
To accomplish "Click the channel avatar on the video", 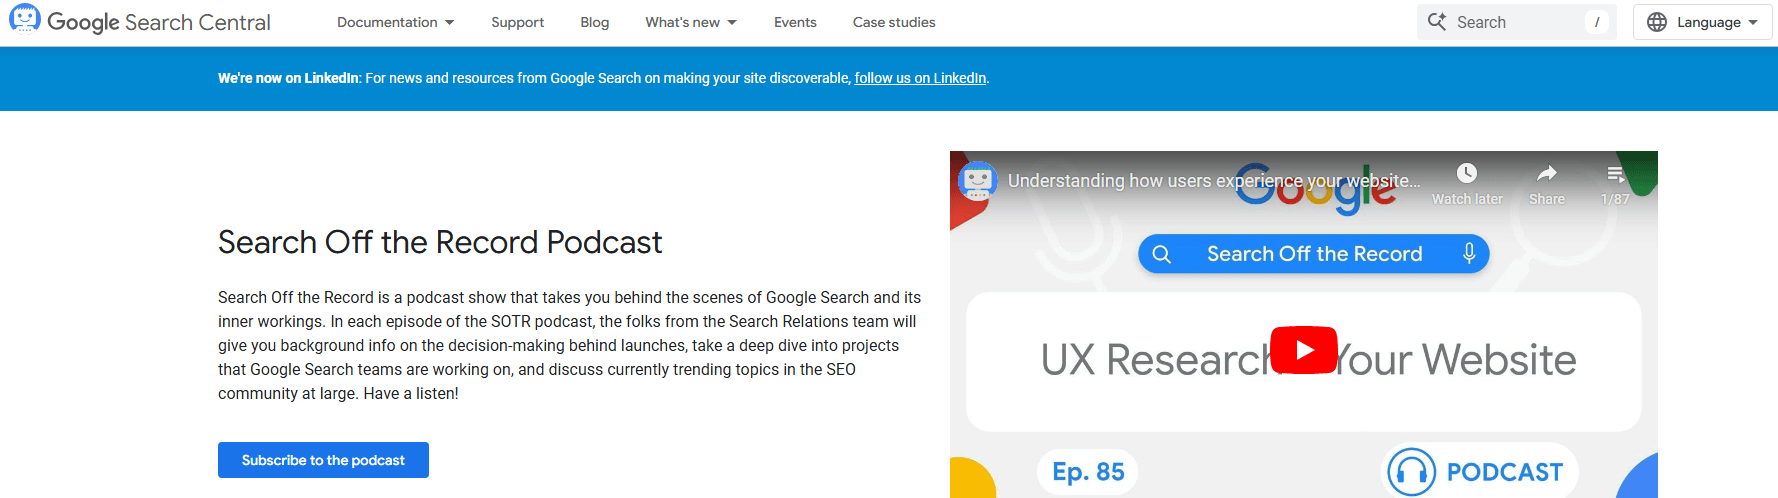I will click(977, 181).
